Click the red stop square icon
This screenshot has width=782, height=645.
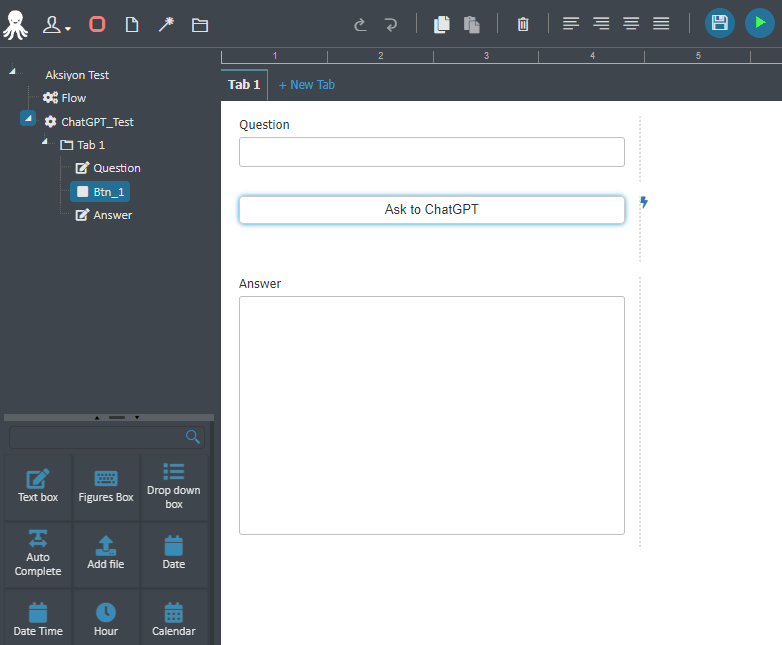click(x=97, y=24)
